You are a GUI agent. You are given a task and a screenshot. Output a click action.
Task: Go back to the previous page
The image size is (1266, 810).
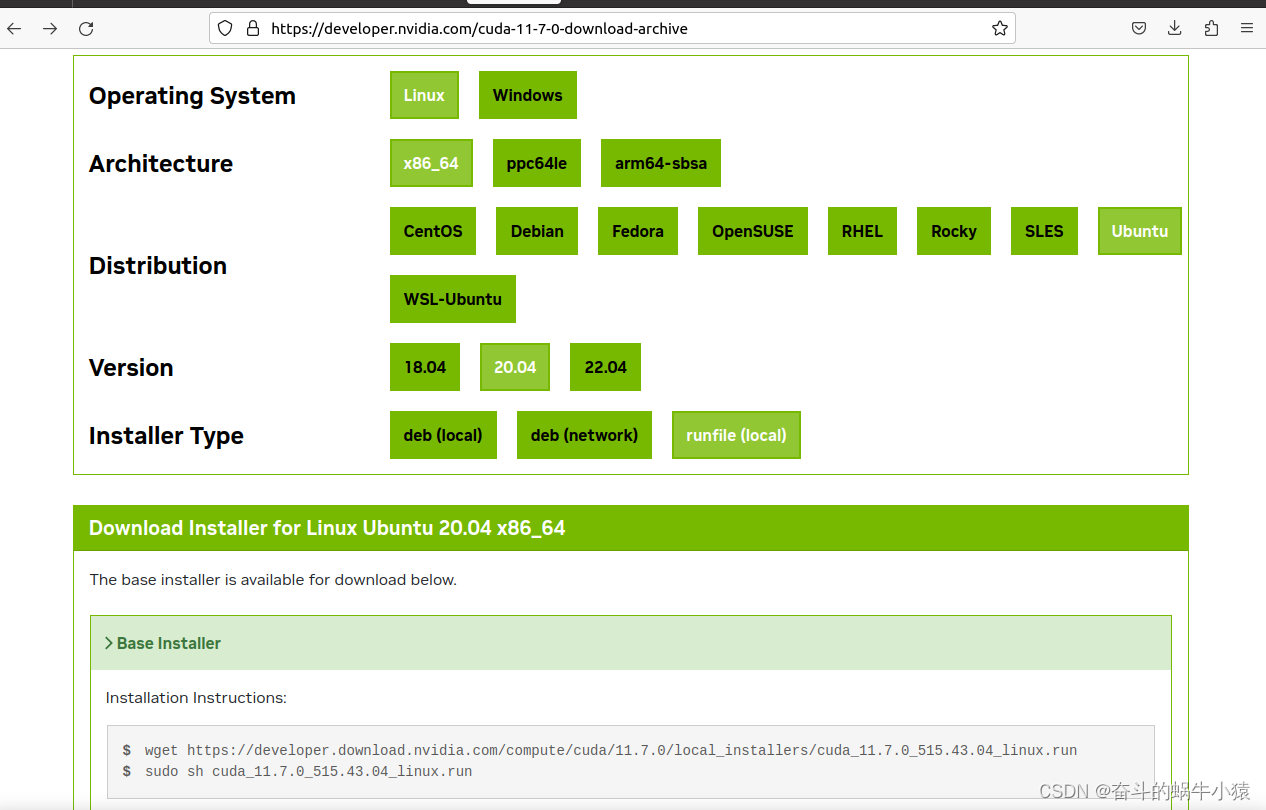tap(14, 29)
